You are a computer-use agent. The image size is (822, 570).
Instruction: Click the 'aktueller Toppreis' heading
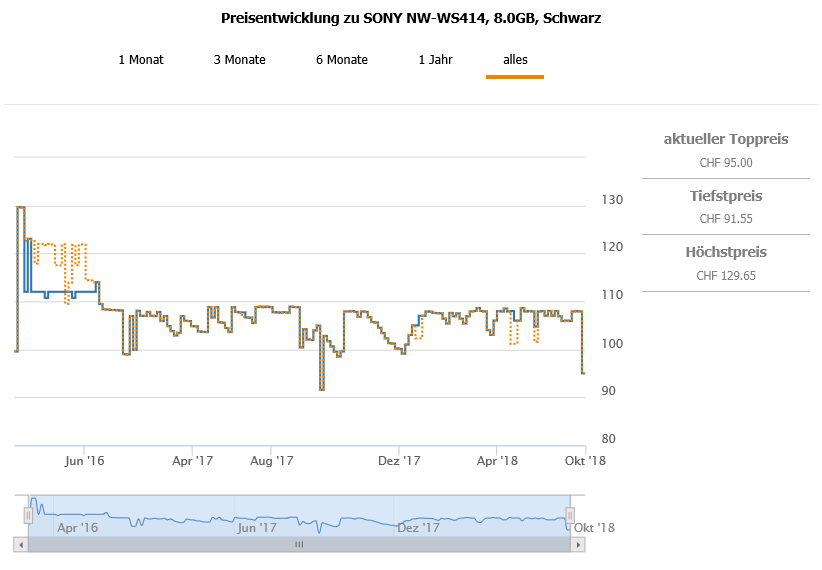coord(725,139)
